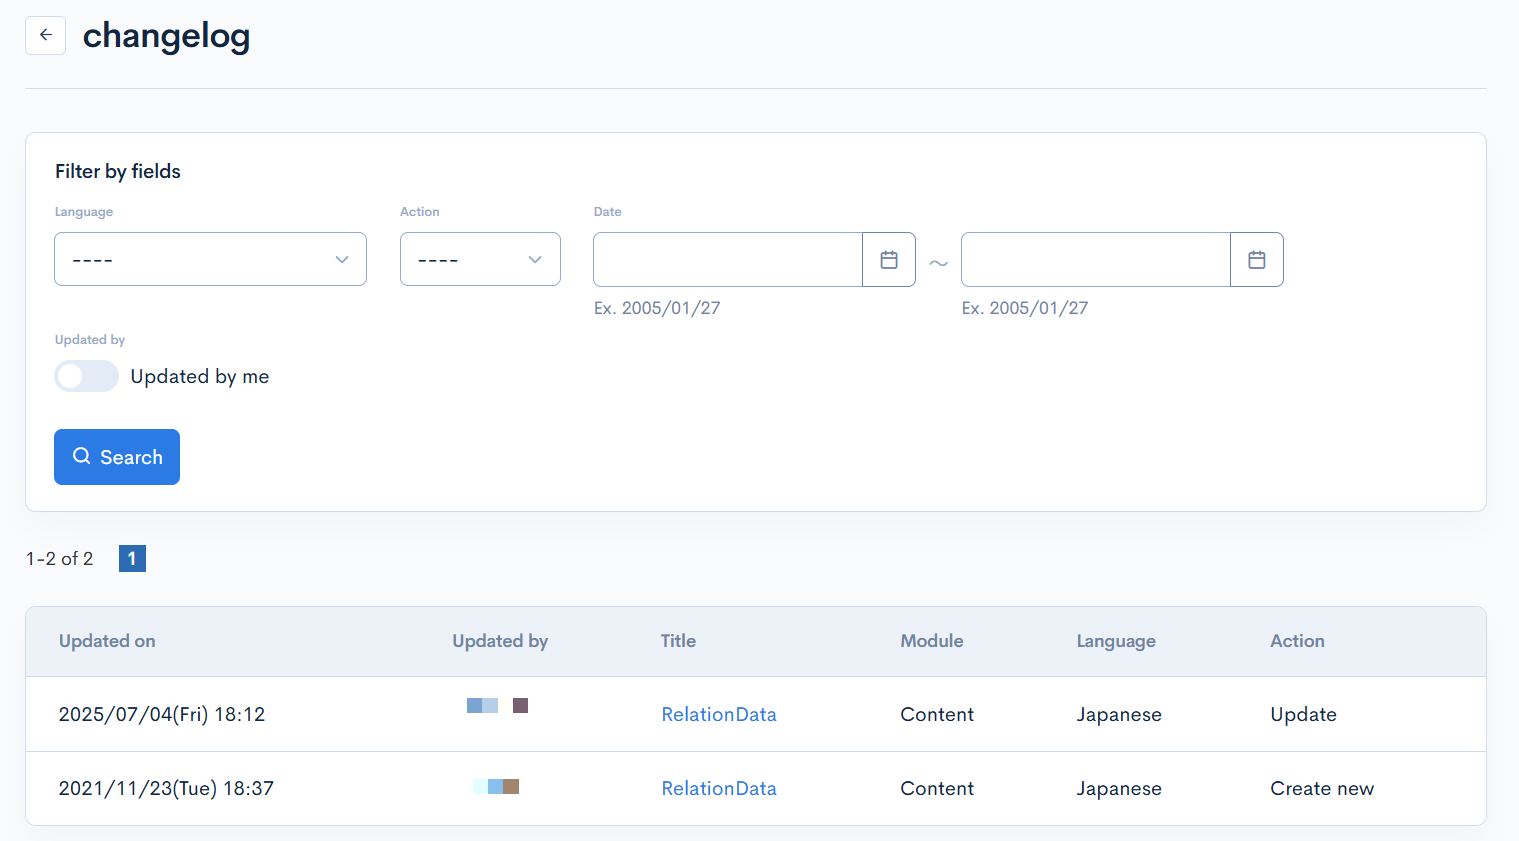
Task: Open RelationData link from Update row
Action: [718, 714]
